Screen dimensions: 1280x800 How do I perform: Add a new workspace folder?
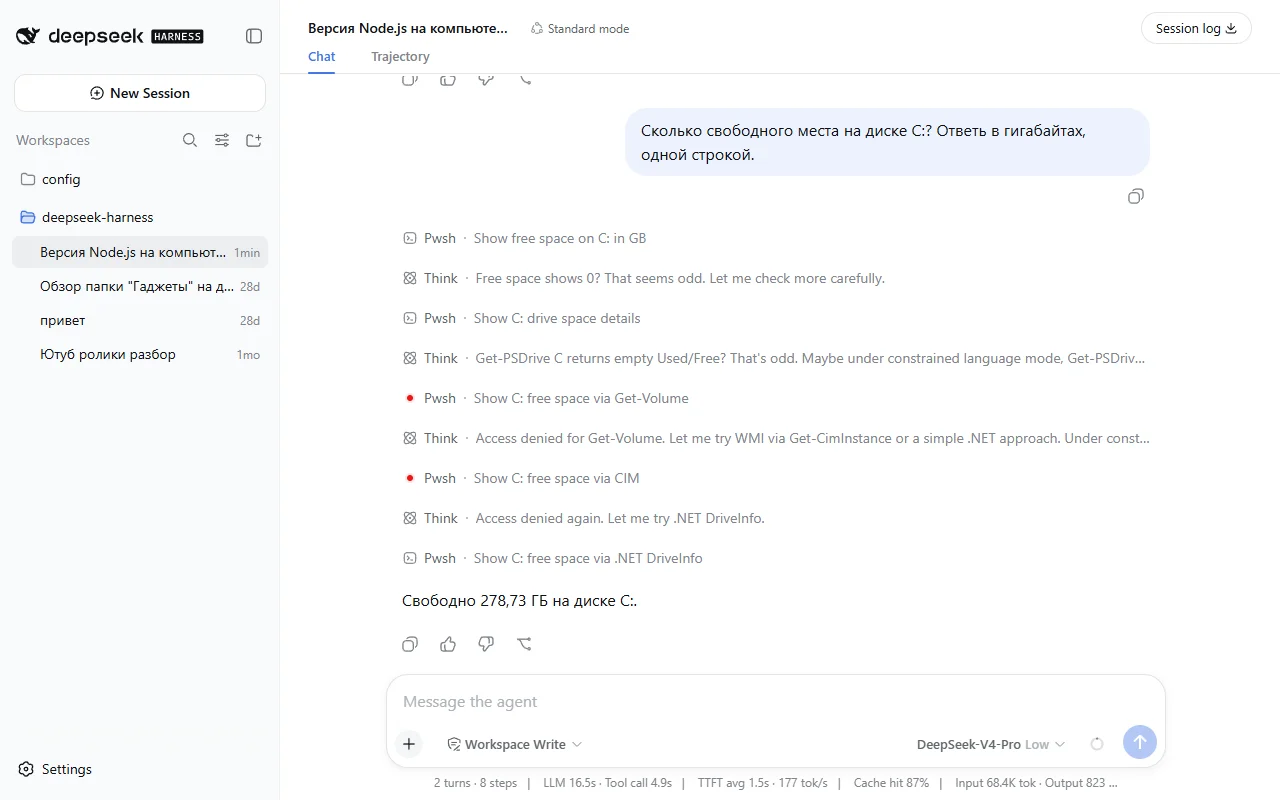[254, 140]
